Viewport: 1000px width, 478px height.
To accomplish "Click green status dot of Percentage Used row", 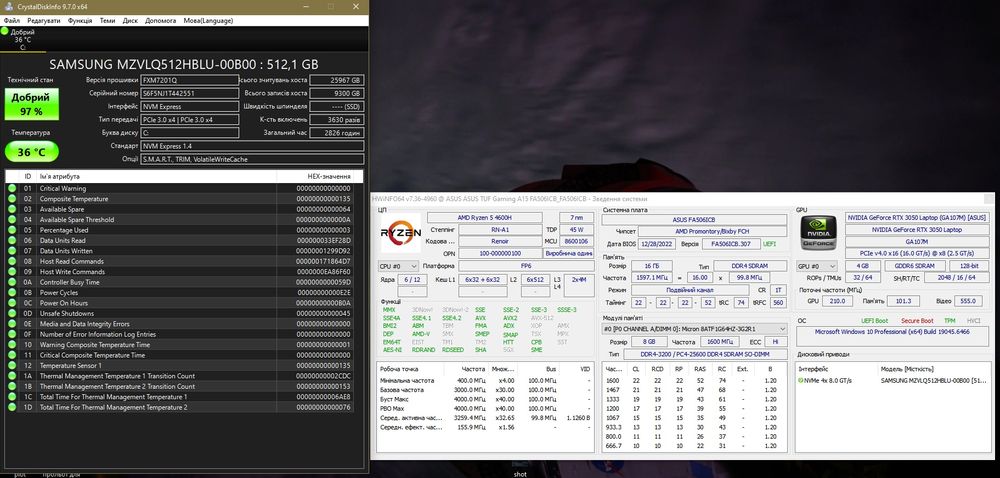I will pos(11,230).
